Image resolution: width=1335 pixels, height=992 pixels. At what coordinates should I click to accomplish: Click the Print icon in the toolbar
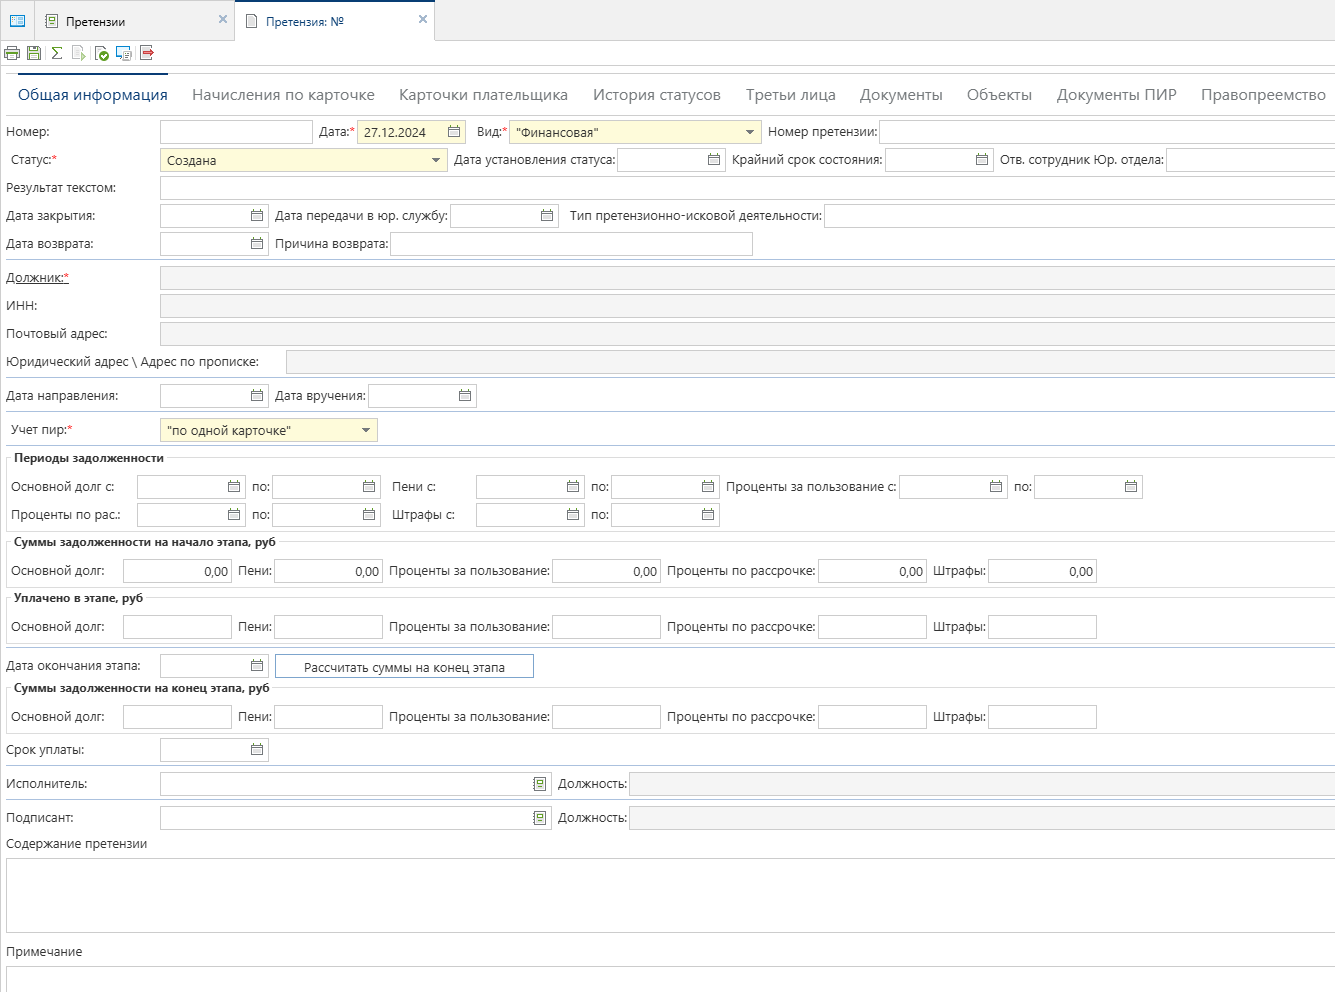pyautogui.click(x=12, y=53)
